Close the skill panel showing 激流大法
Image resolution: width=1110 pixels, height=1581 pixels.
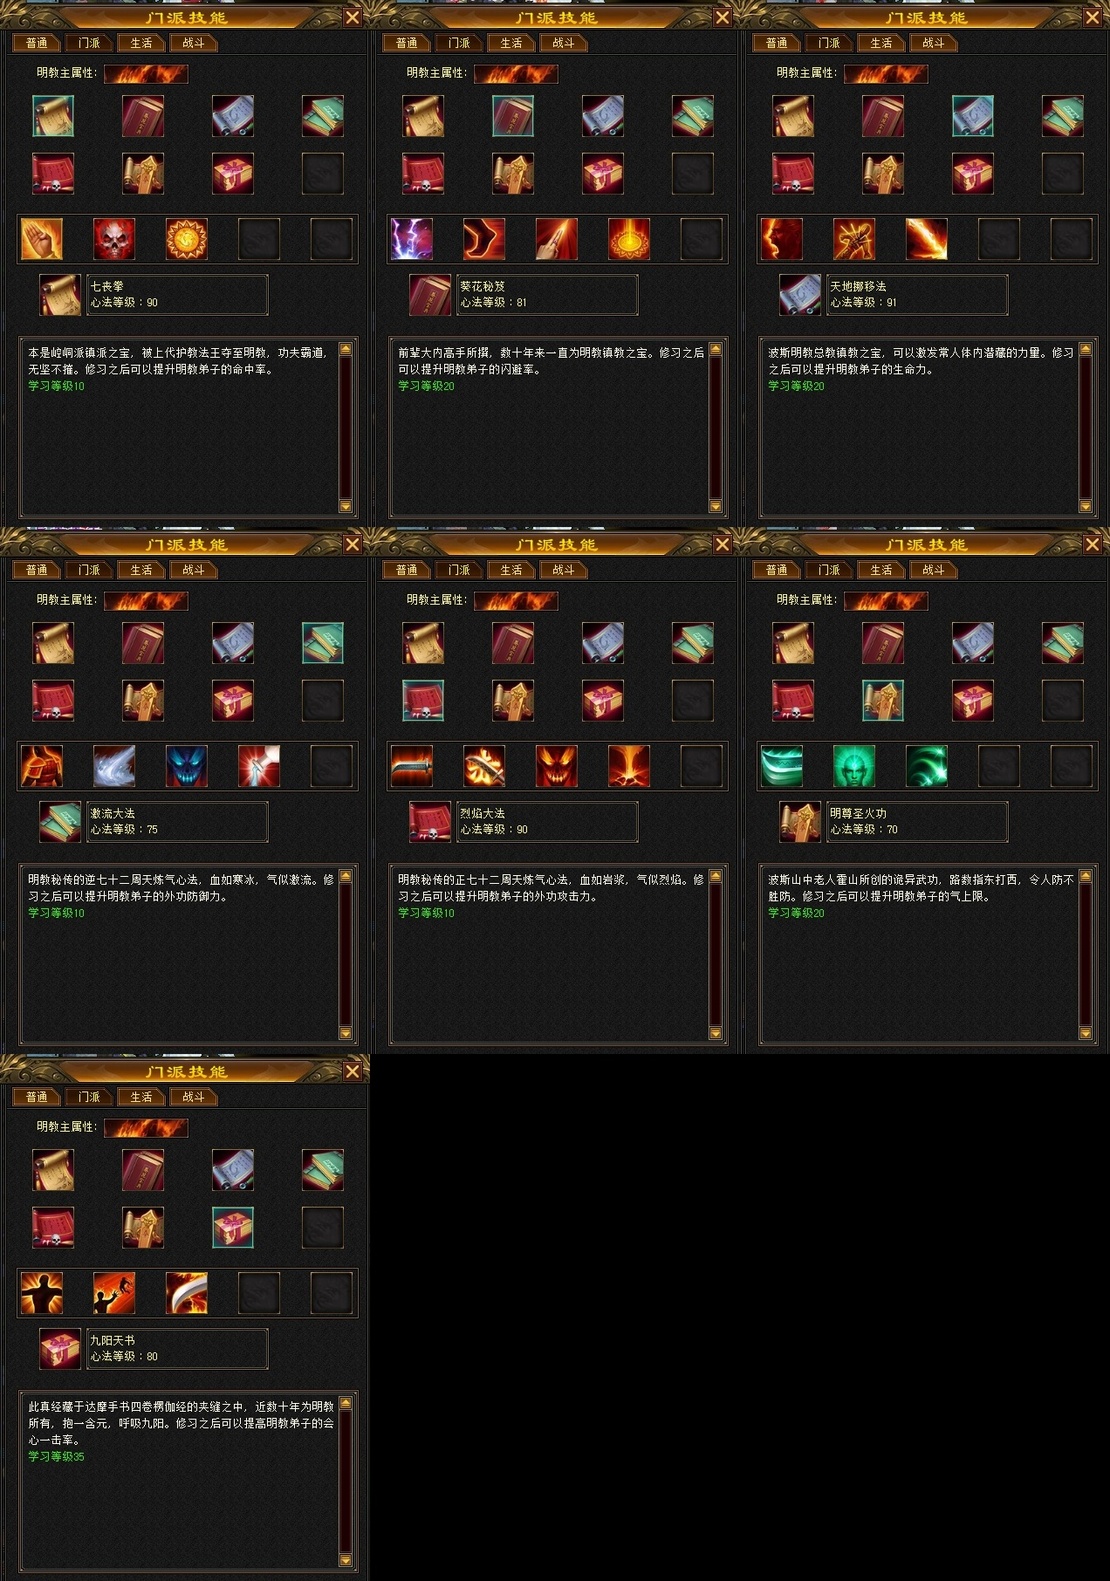tap(352, 544)
